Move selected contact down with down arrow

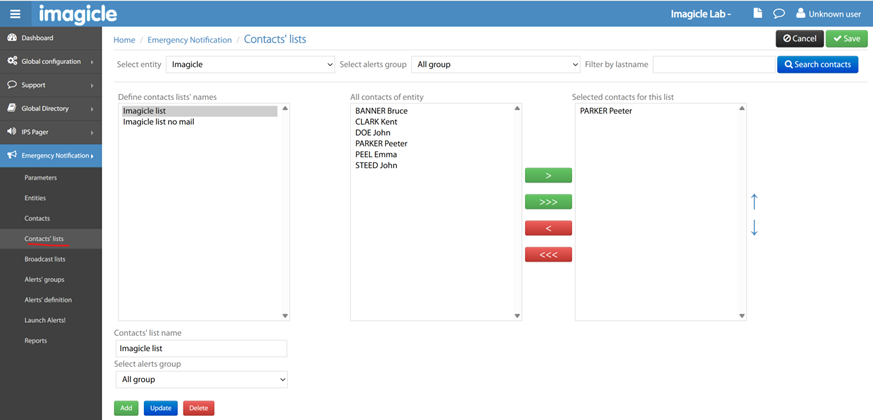[754, 227]
